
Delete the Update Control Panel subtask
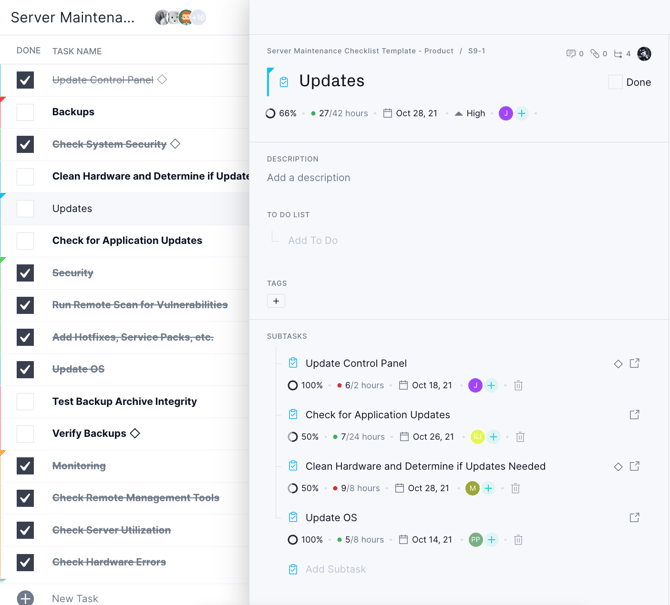point(518,385)
